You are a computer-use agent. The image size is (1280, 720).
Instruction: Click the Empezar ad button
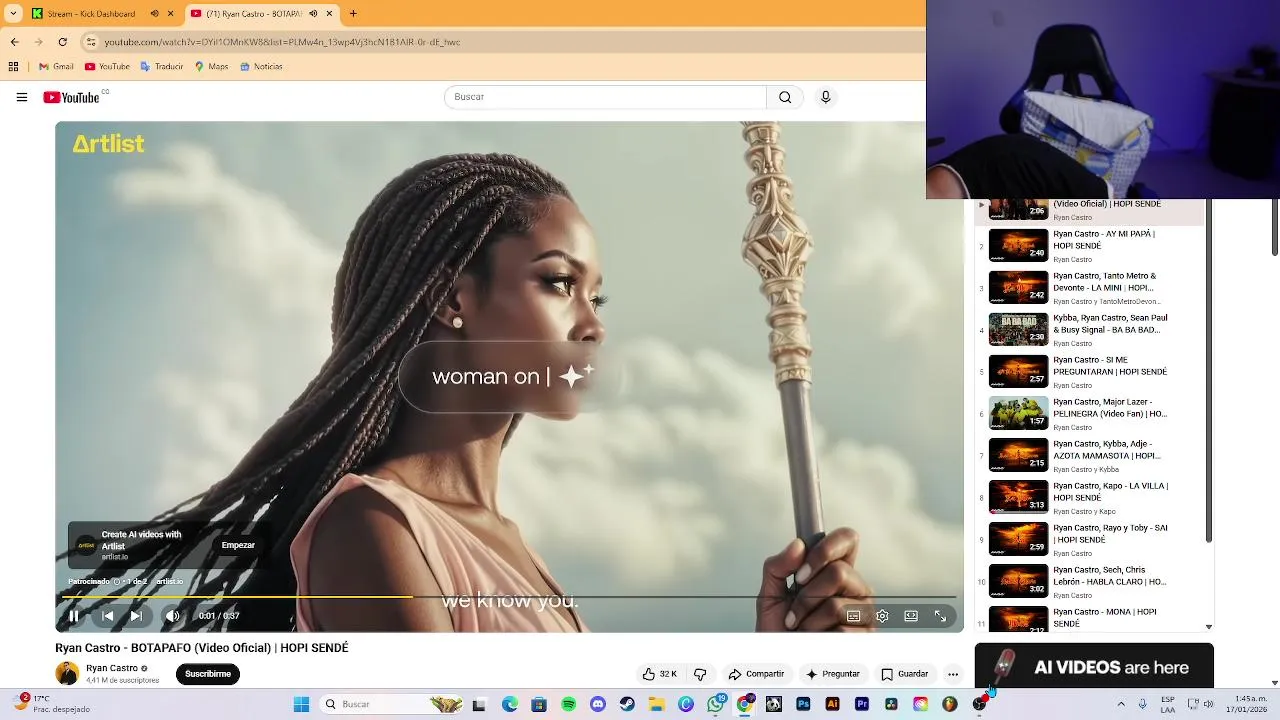coord(238,545)
